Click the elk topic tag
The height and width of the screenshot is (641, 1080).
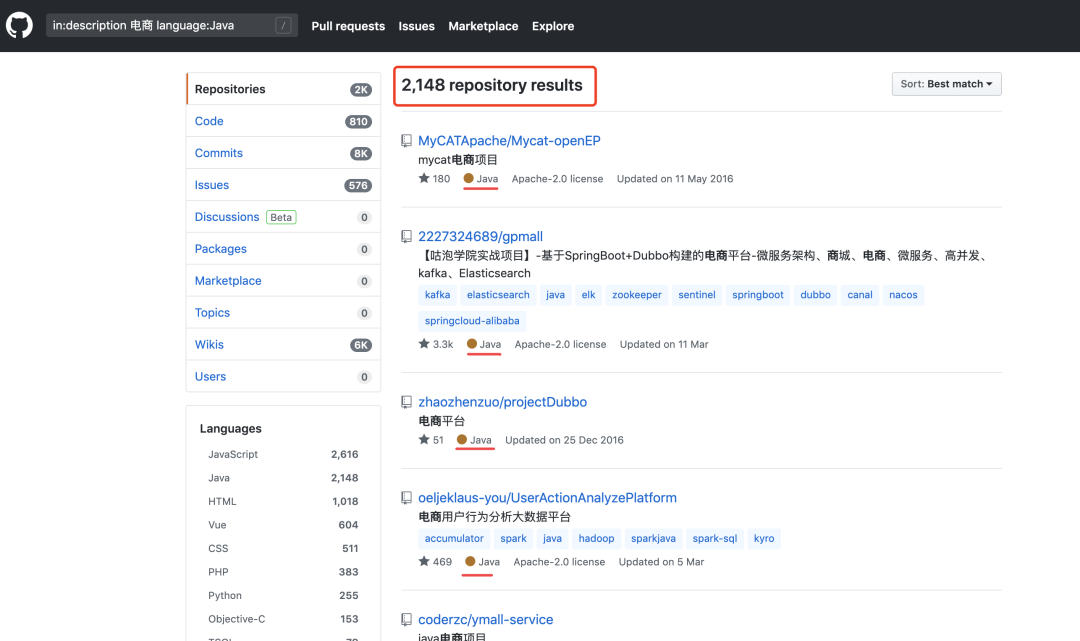coord(588,295)
